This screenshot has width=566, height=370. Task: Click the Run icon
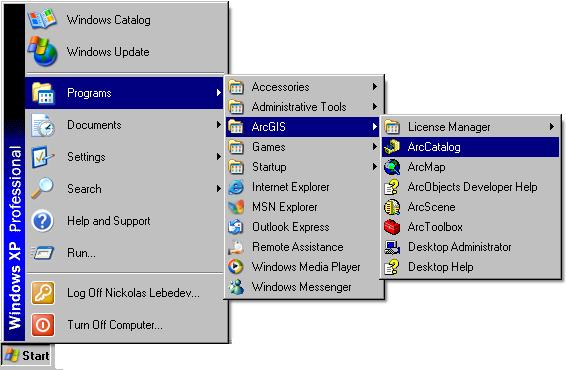[43, 253]
